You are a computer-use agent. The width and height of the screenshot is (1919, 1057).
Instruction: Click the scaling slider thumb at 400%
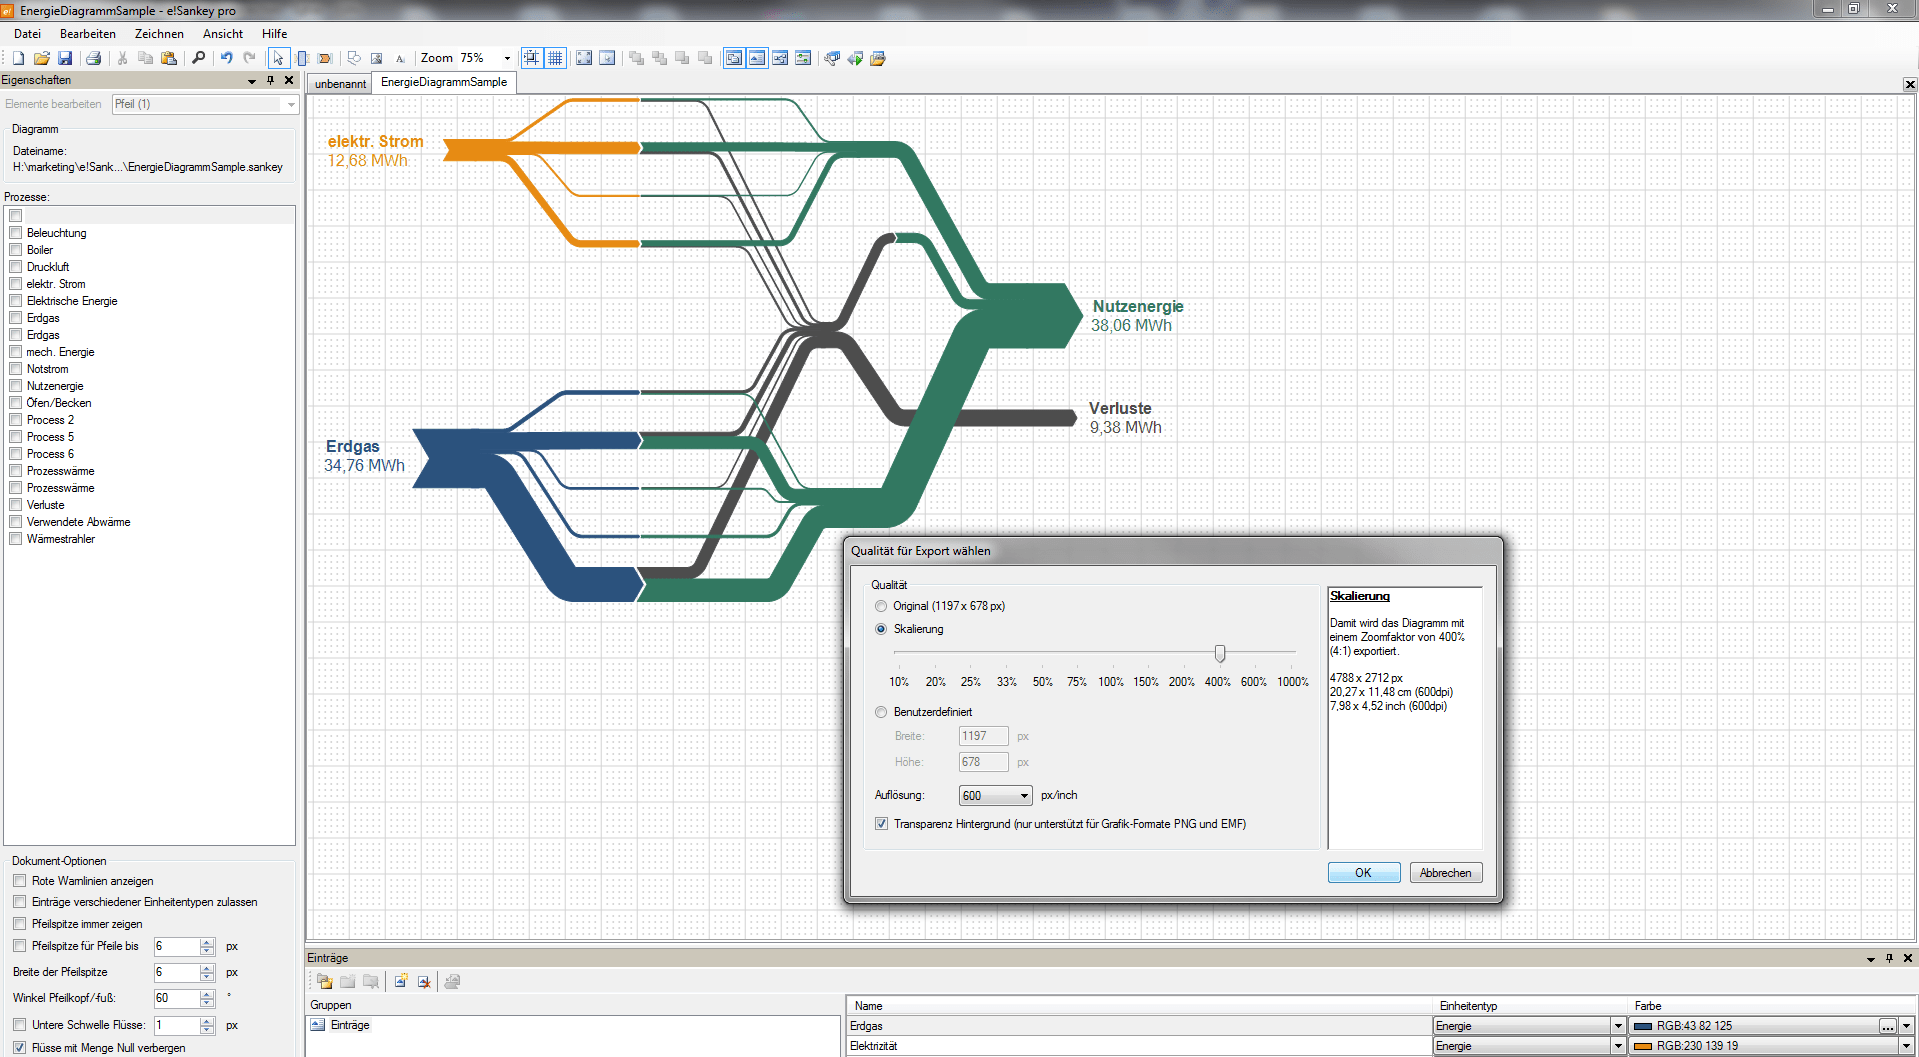point(1220,654)
